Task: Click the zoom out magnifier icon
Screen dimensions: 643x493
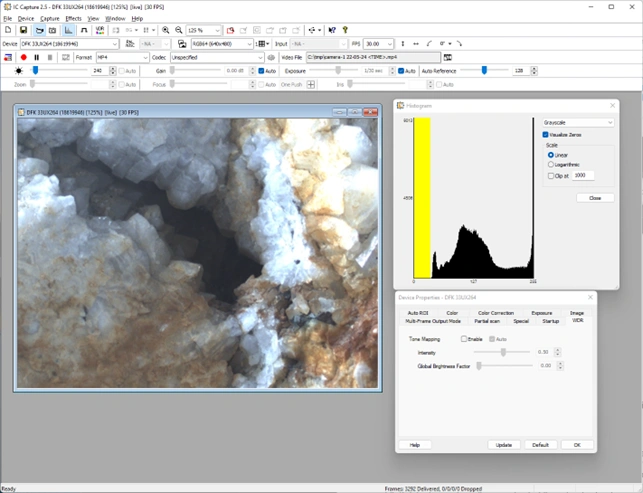Action: [x=179, y=31]
